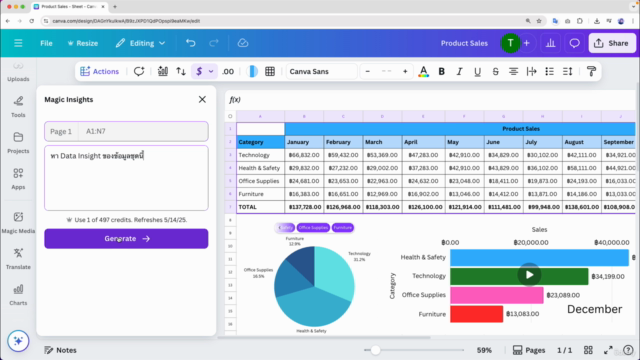Click the font size value field
The height and width of the screenshot is (360, 640).
386,71
